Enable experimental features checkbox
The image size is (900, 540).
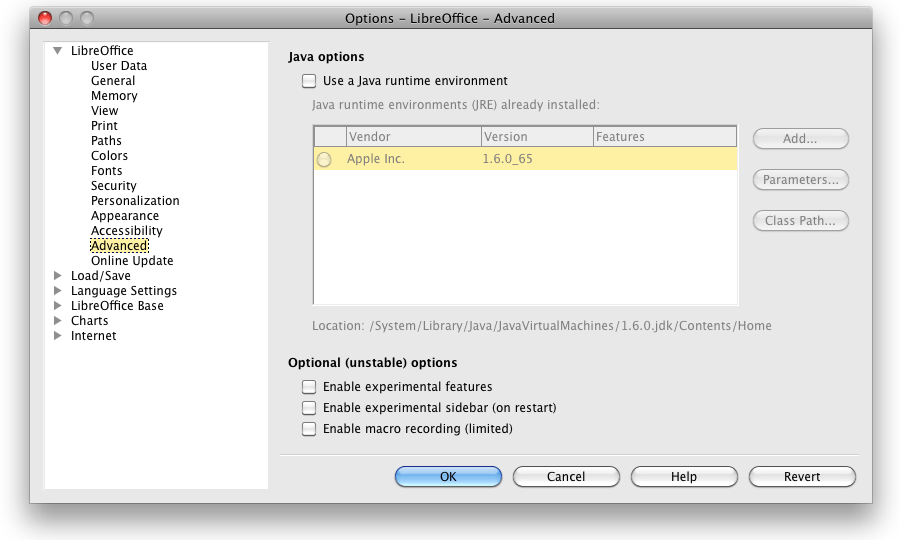coord(309,387)
